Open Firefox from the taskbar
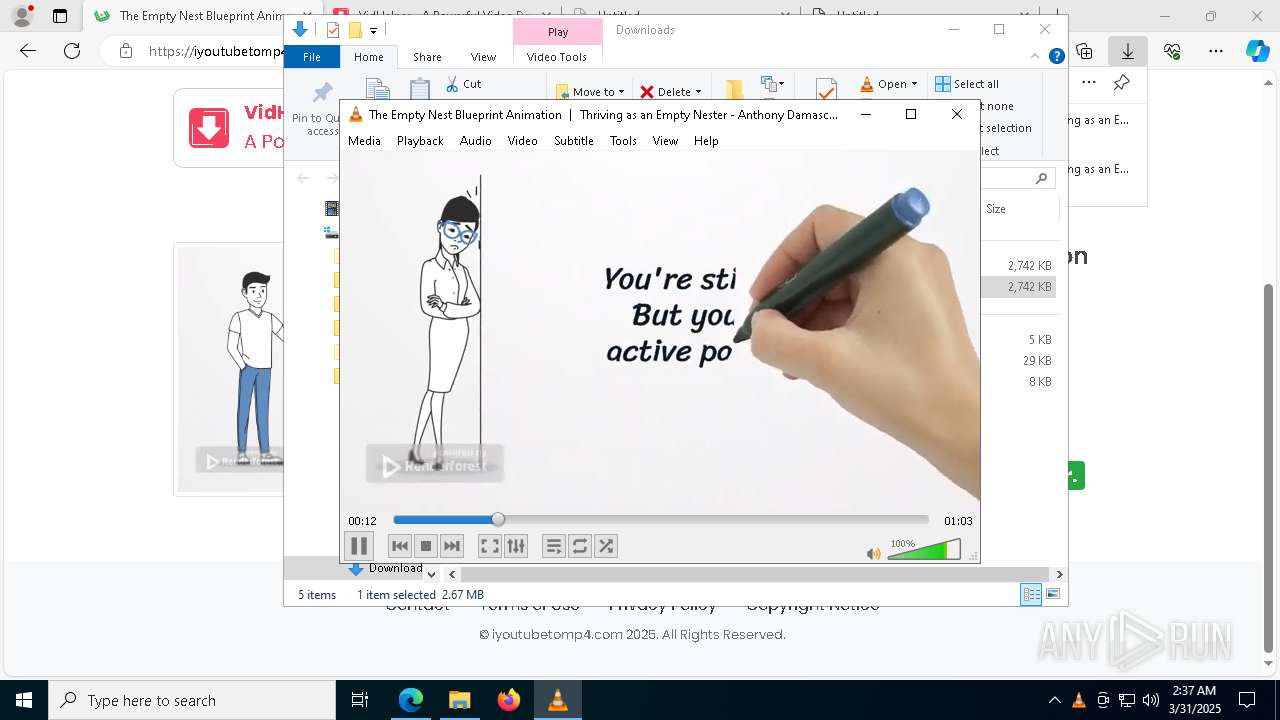The height and width of the screenshot is (720, 1280). tap(509, 700)
